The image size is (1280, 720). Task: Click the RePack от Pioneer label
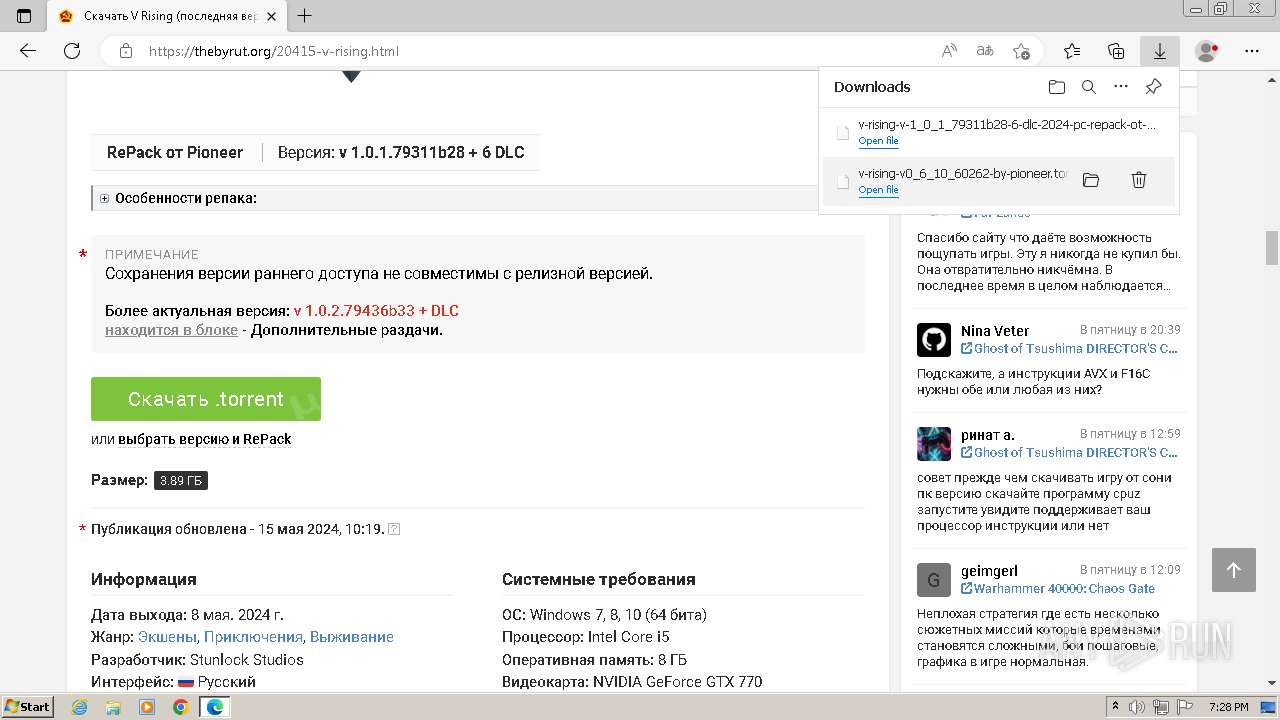(175, 153)
